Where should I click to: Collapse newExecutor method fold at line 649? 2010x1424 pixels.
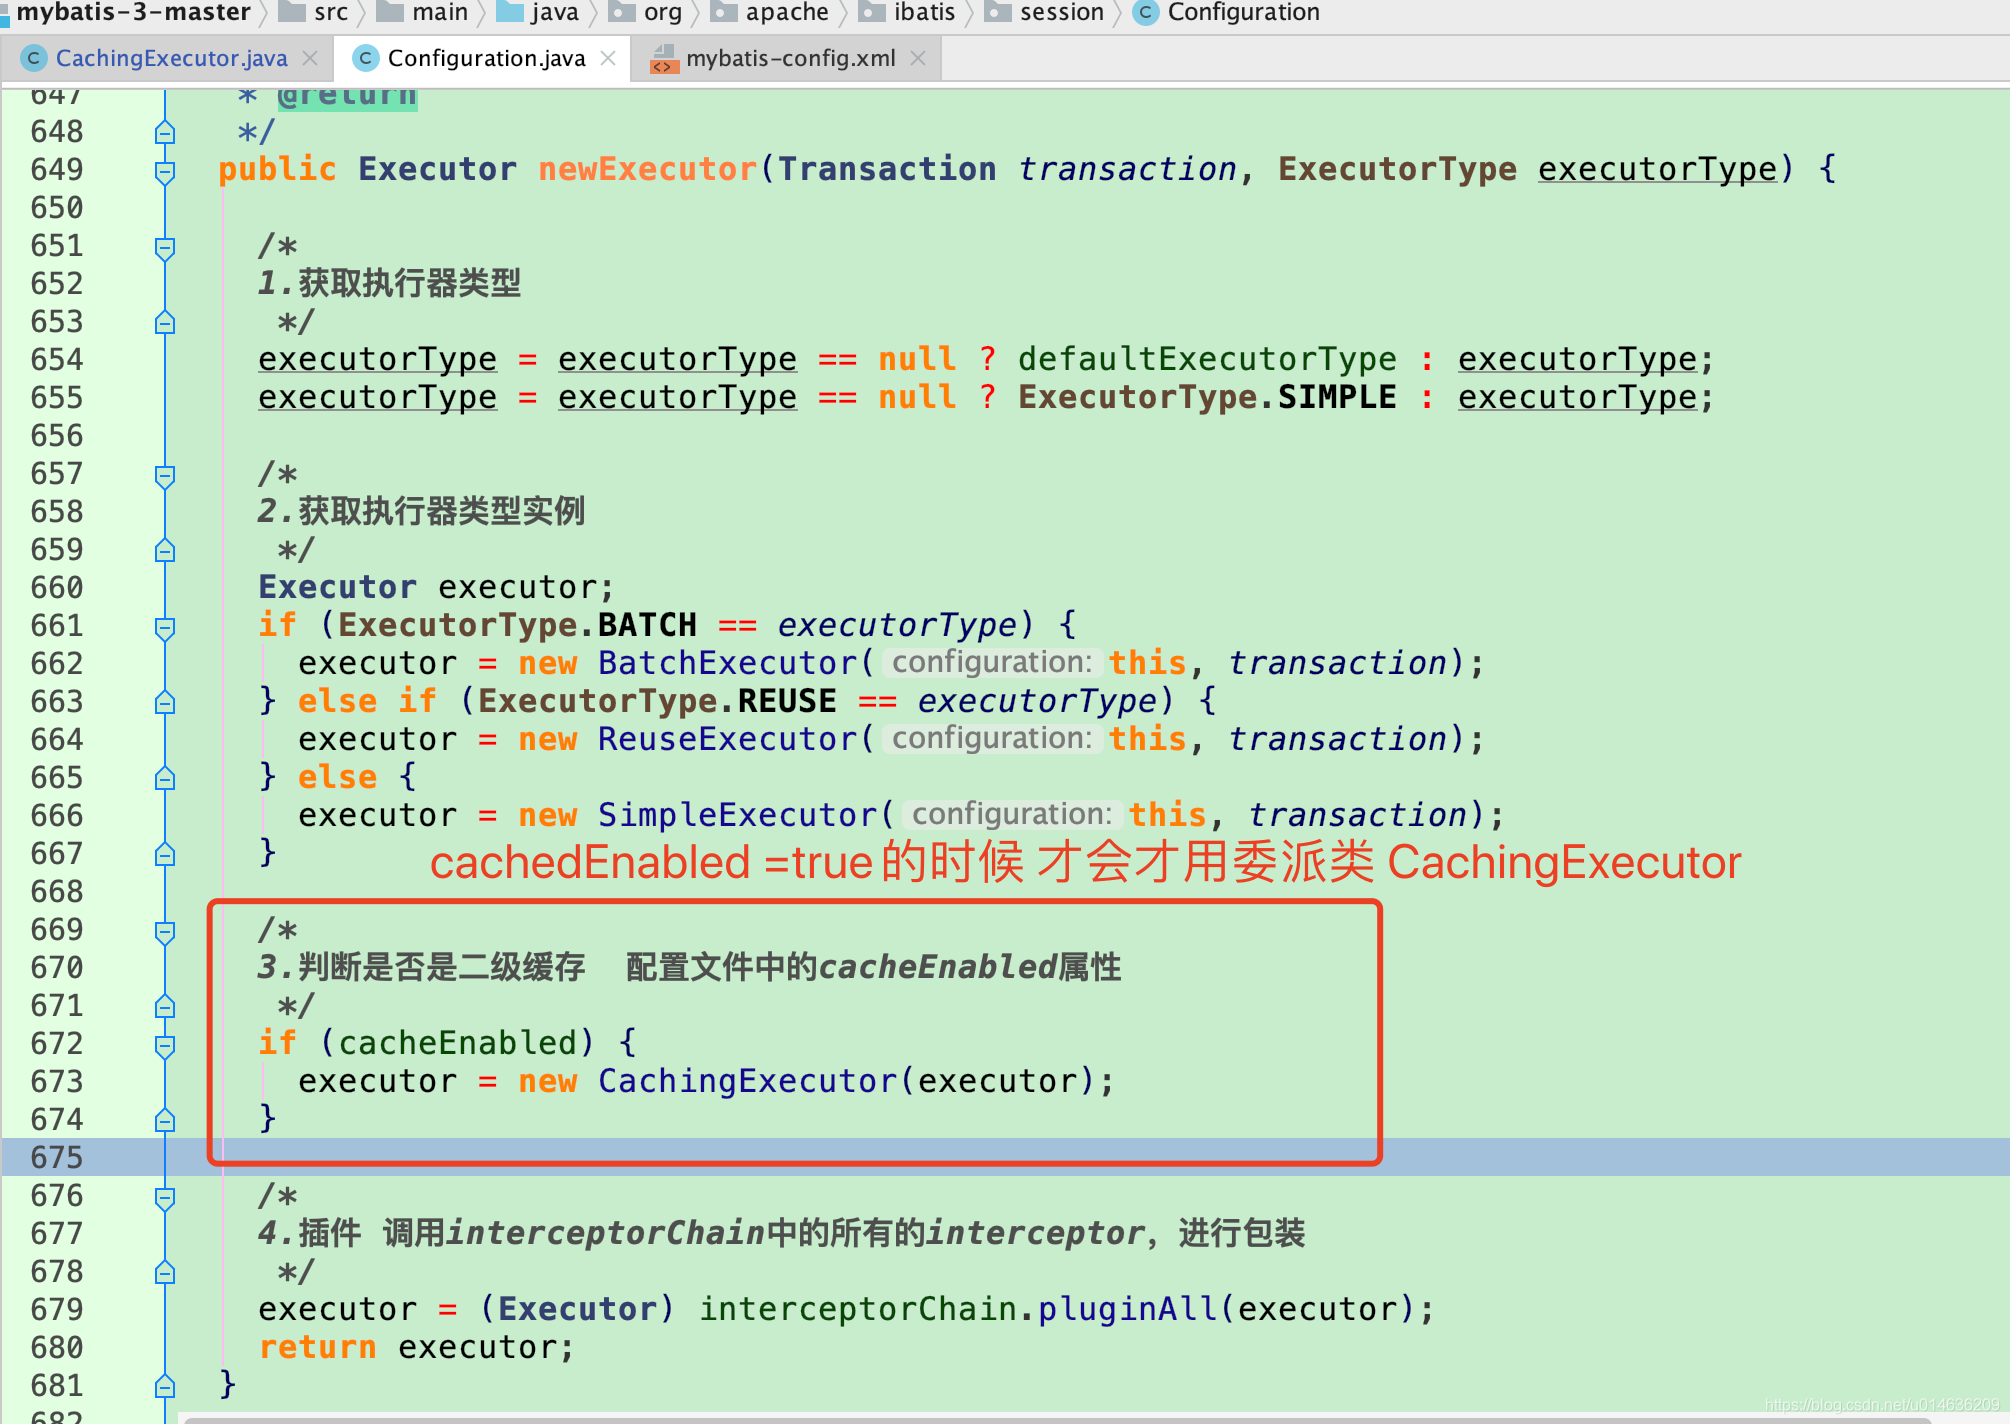[165, 171]
